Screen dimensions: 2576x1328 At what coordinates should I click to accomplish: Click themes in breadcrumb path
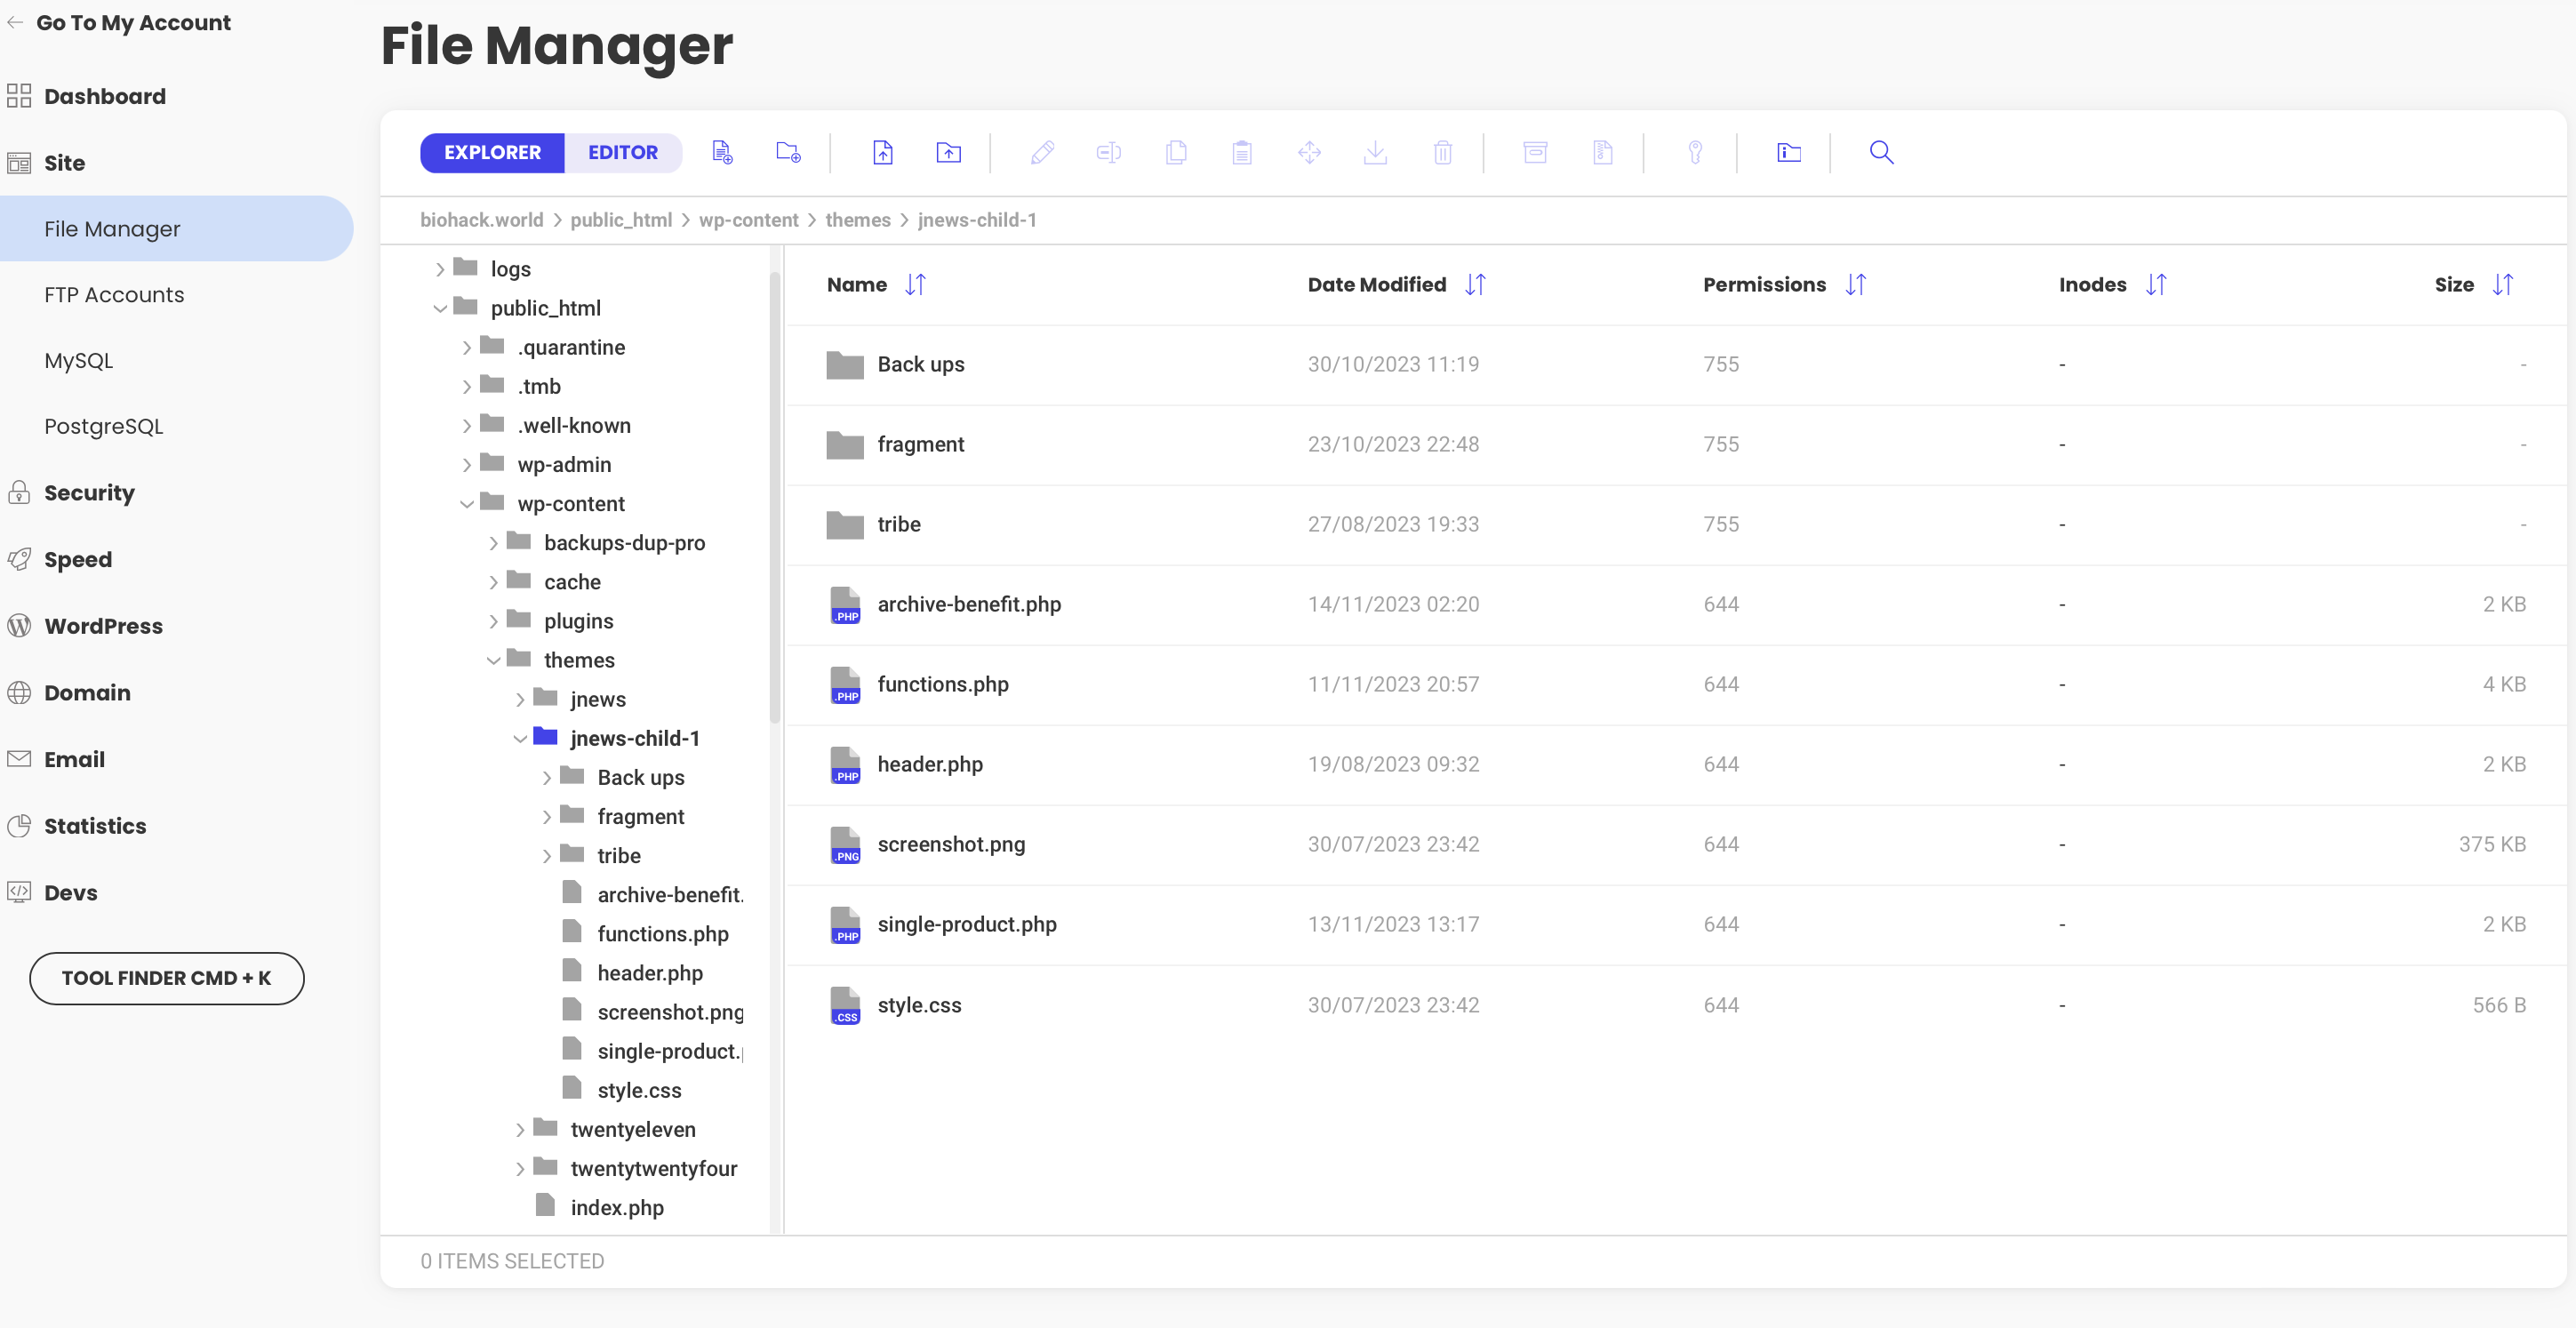pyautogui.click(x=857, y=220)
